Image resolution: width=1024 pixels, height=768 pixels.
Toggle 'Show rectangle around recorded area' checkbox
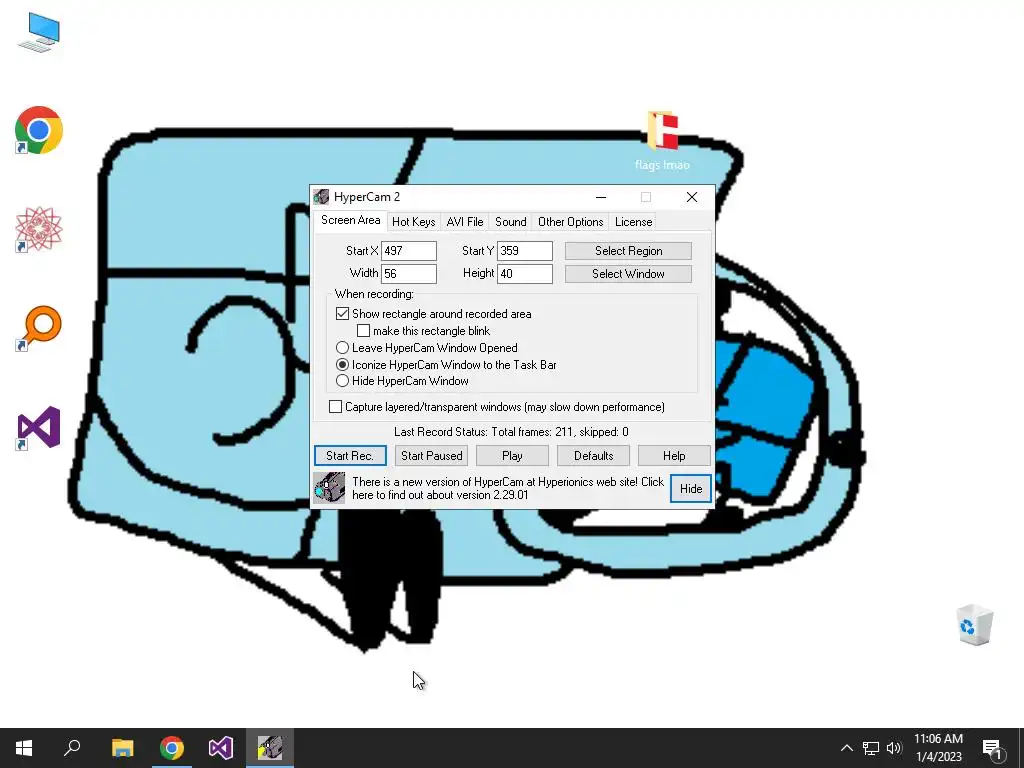[342, 313]
